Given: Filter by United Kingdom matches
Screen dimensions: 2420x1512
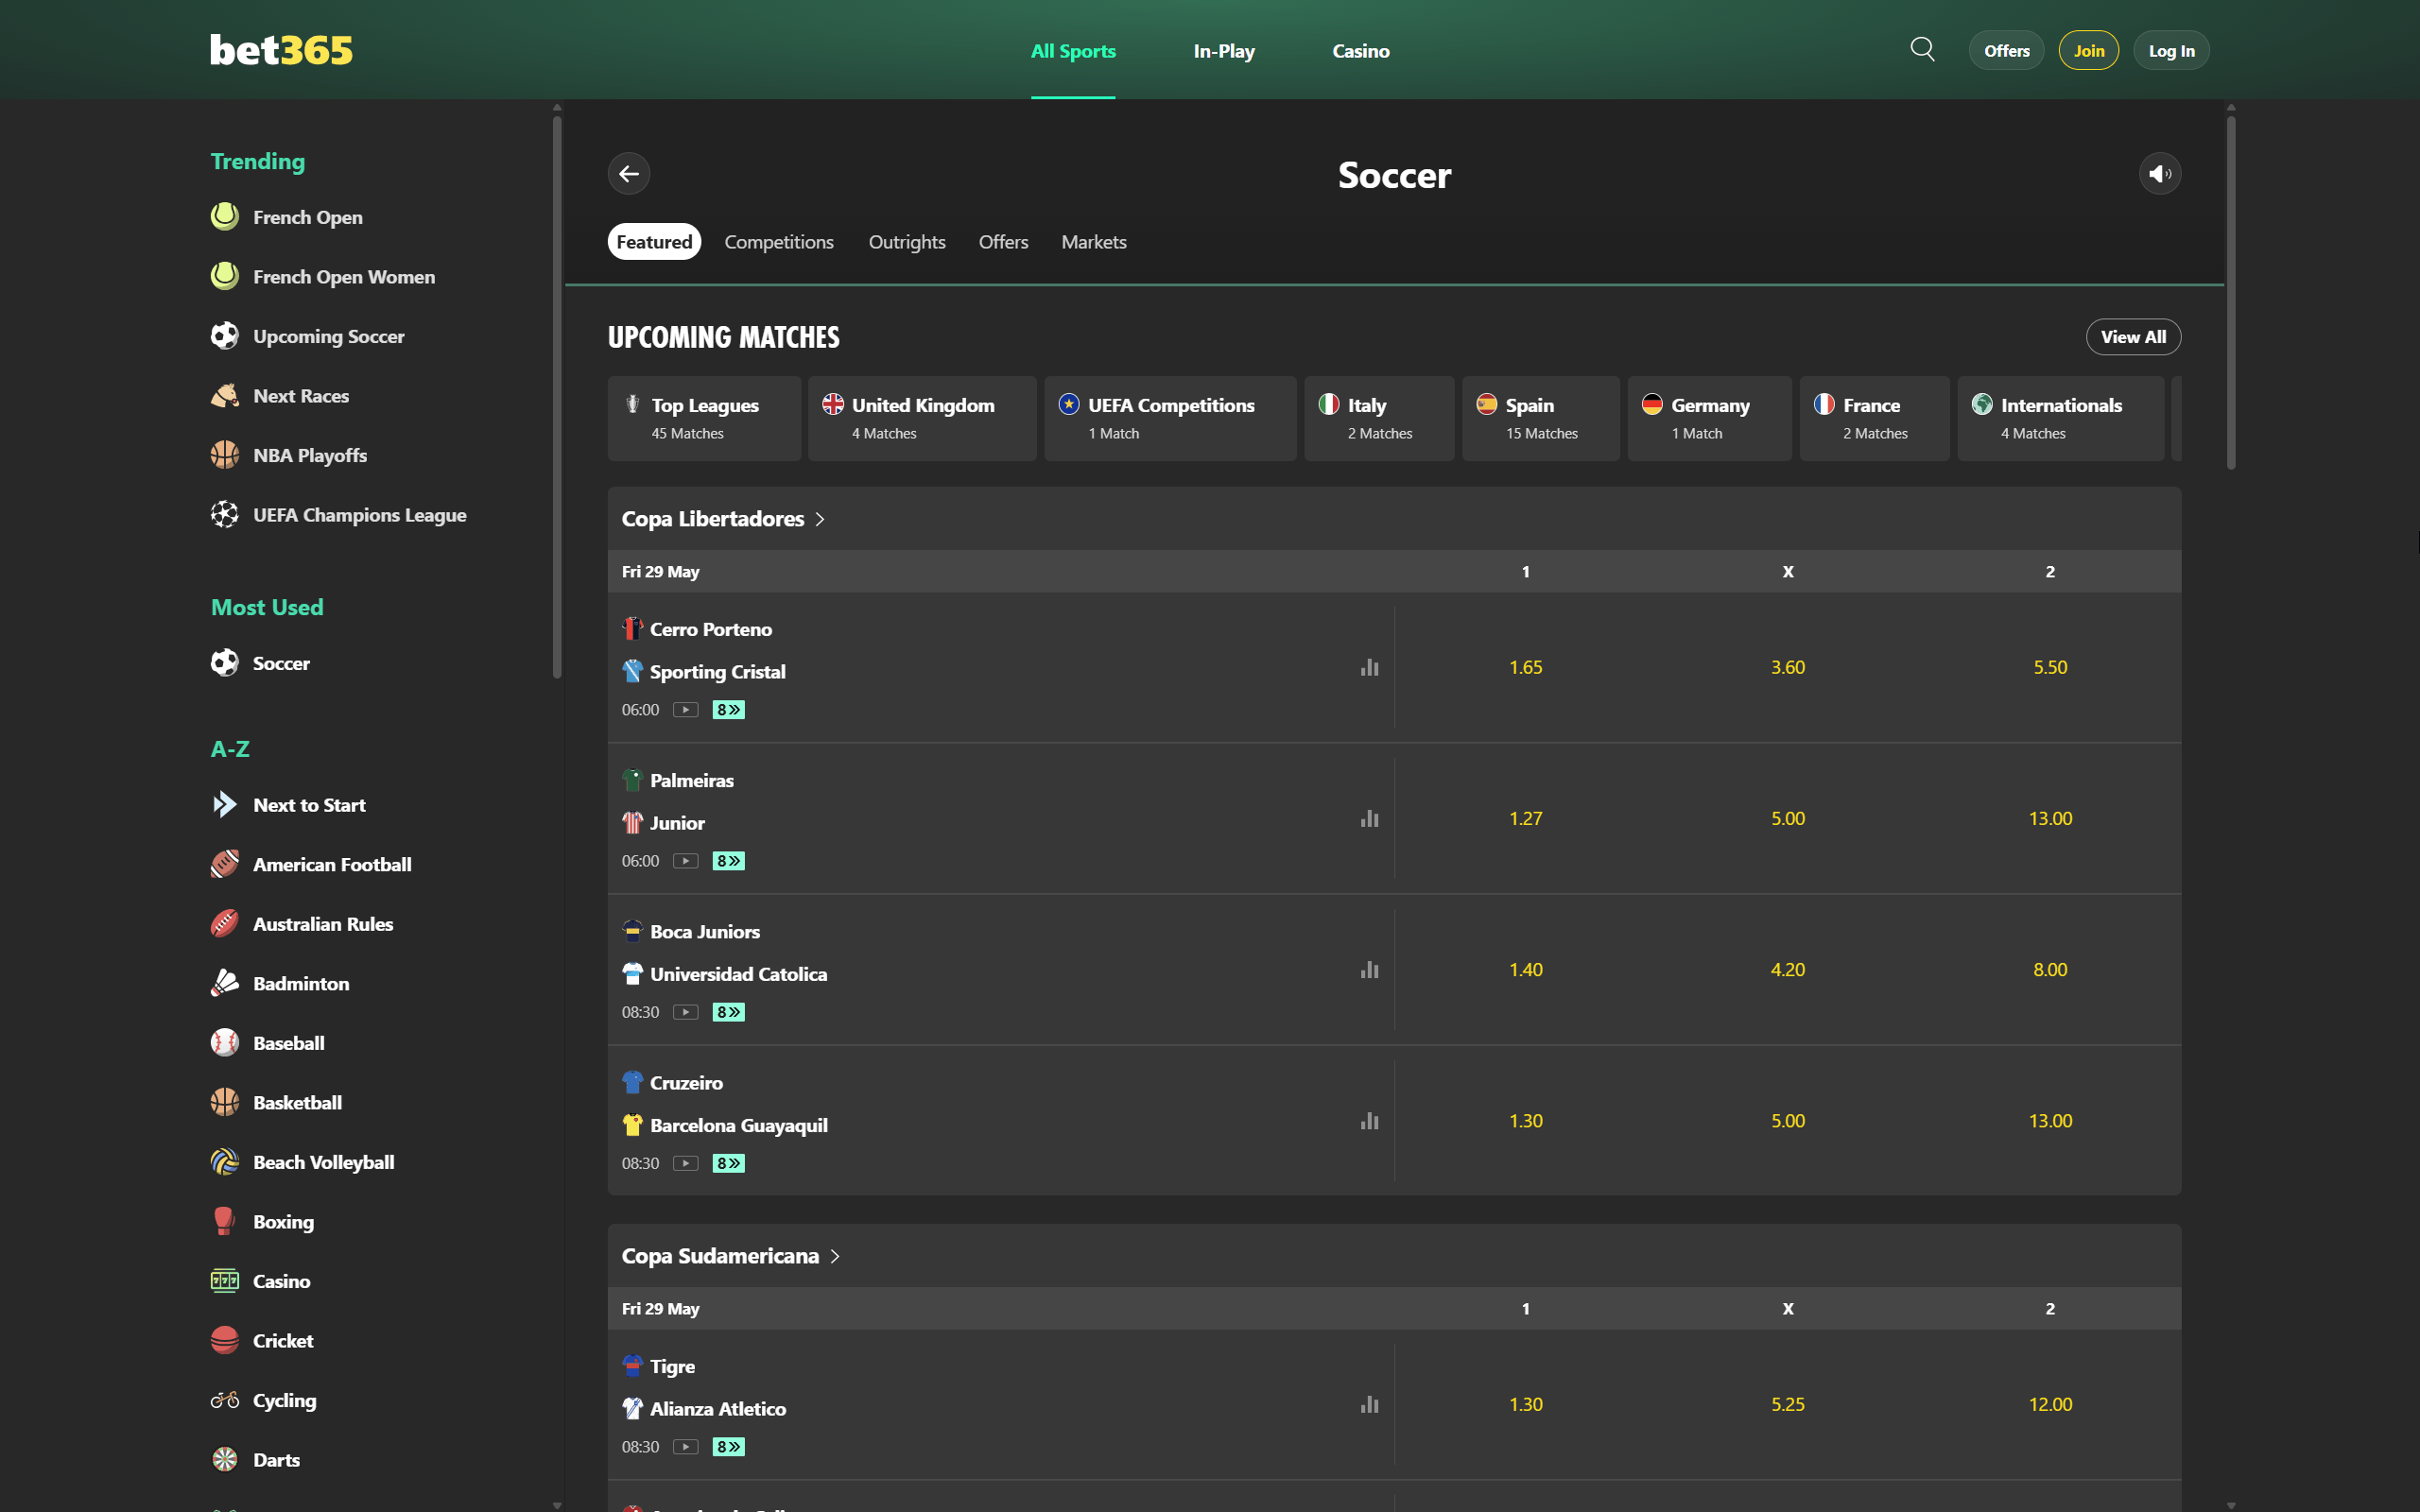Looking at the screenshot, I should coord(922,418).
